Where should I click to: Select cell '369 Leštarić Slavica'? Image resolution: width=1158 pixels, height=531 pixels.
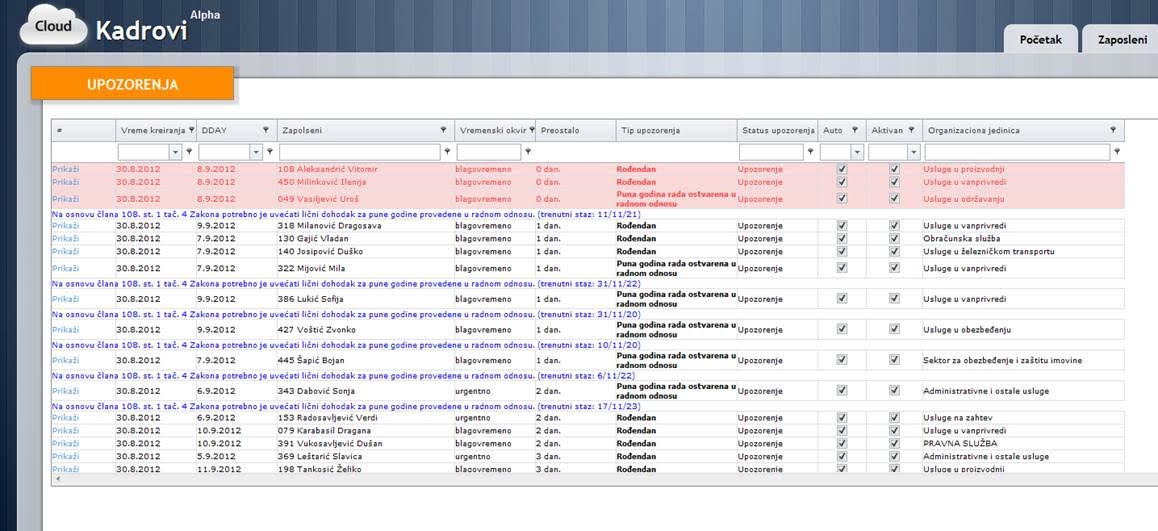[x=366, y=456]
